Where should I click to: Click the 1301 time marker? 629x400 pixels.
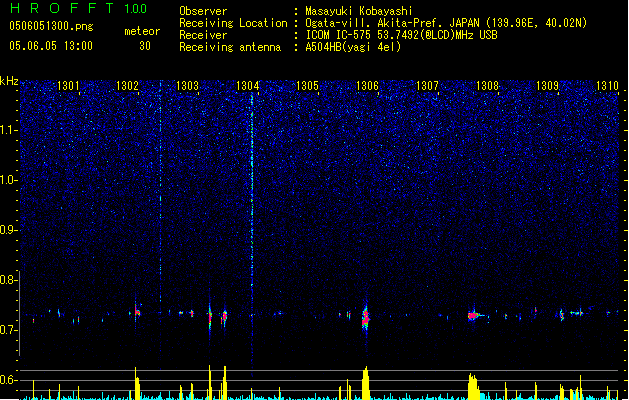[x=68, y=85]
